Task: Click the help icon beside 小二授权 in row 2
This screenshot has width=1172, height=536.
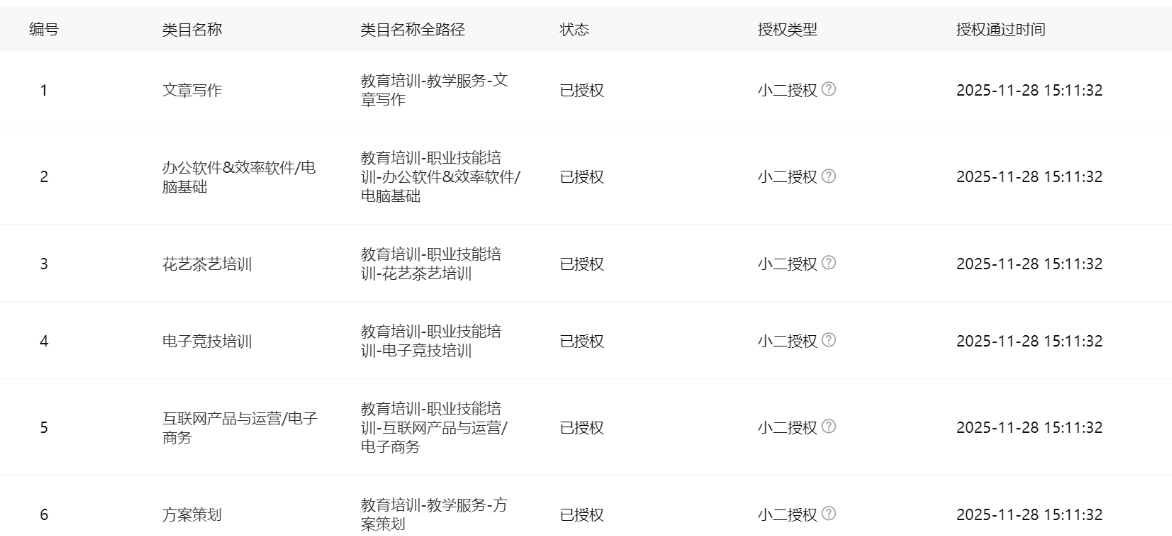Action: point(829,176)
